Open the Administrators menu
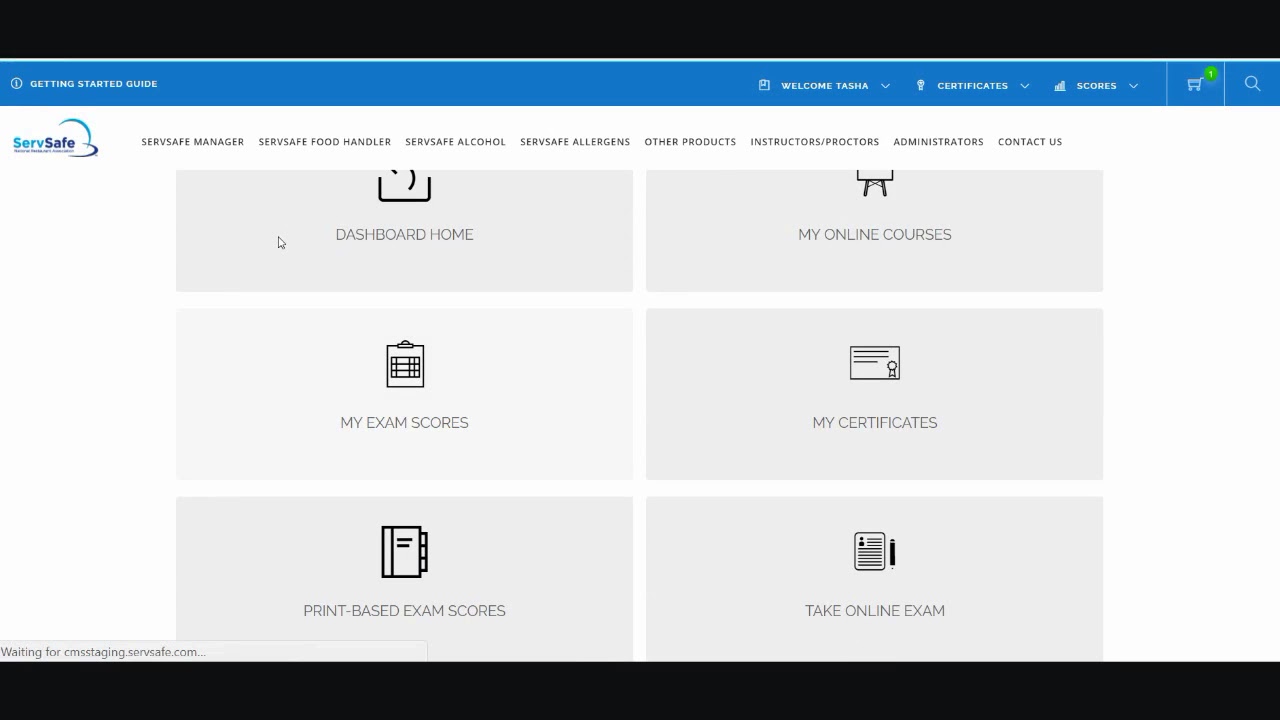 938,142
